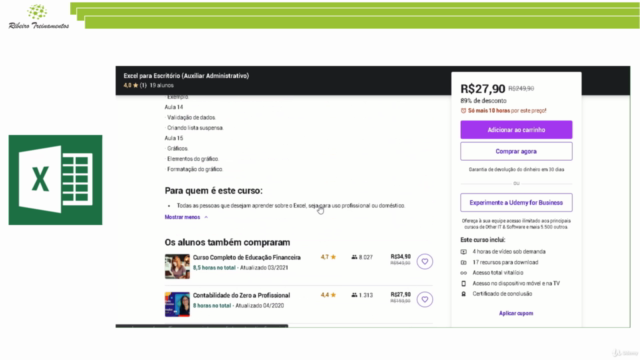The image size is (640, 360).
Task: Open Contabilidade do Zero a Profissional thumbnail
Action: [177, 304]
